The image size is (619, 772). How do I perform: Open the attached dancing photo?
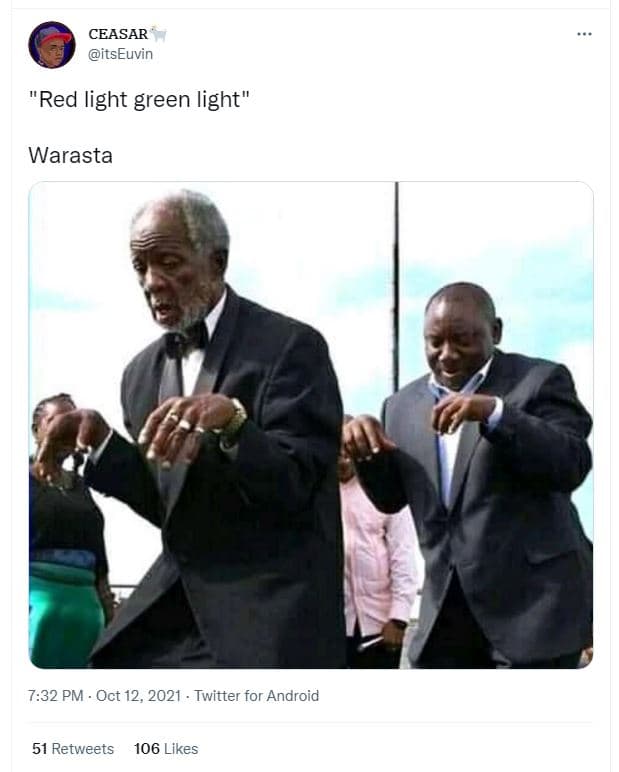(x=311, y=425)
